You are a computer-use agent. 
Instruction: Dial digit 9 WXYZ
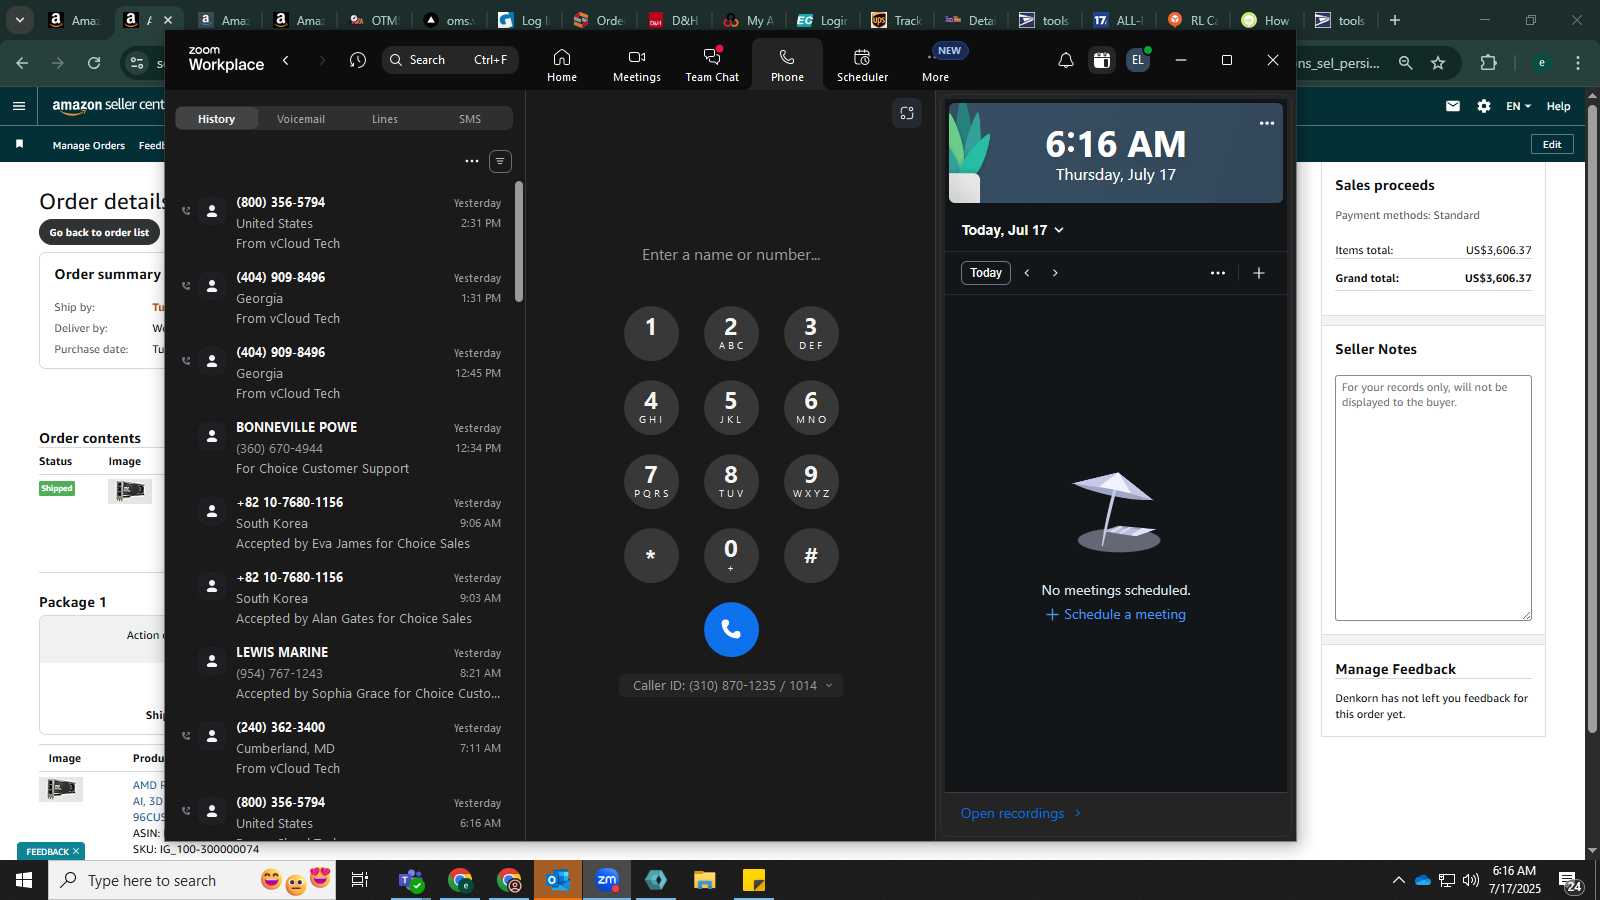click(x=811, y=481)
